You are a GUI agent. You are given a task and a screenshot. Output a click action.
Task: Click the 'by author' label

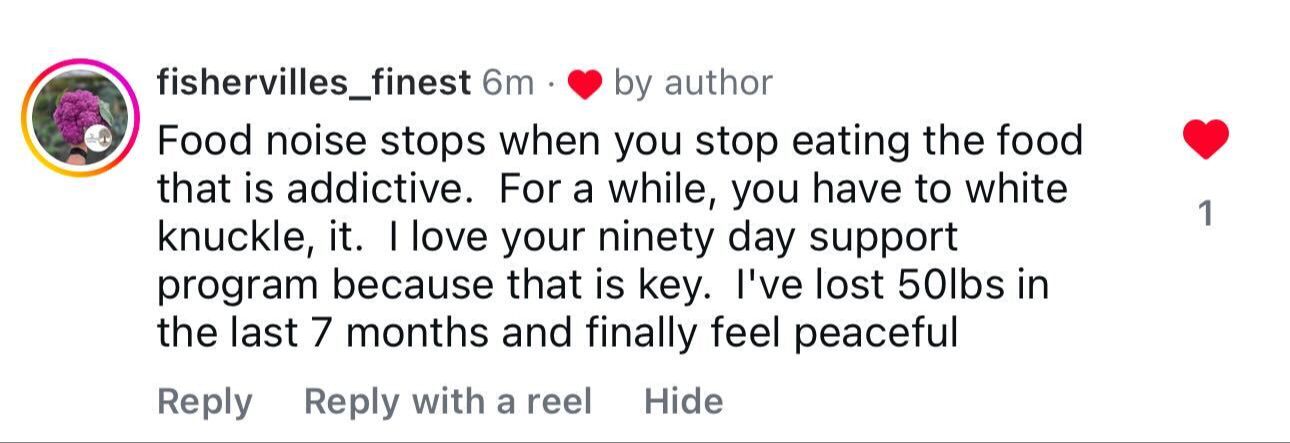(693, 83)
